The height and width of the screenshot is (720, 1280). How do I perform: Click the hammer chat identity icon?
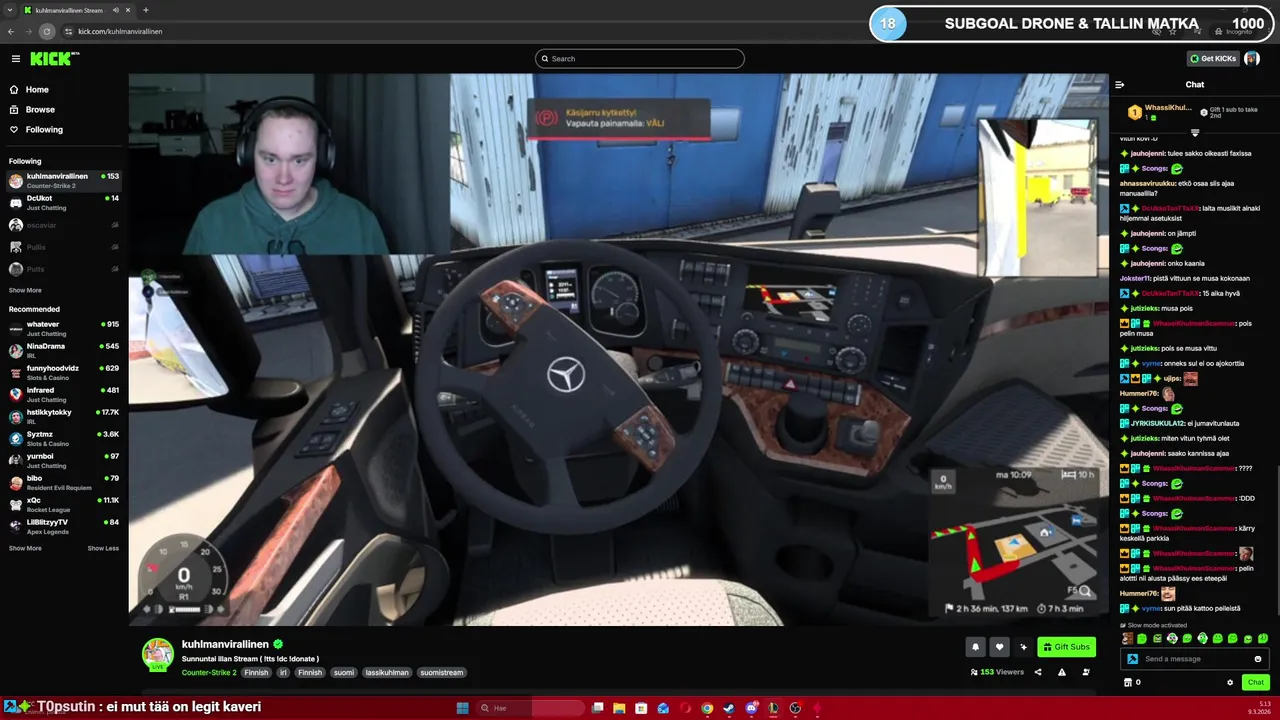[1132, 659]
